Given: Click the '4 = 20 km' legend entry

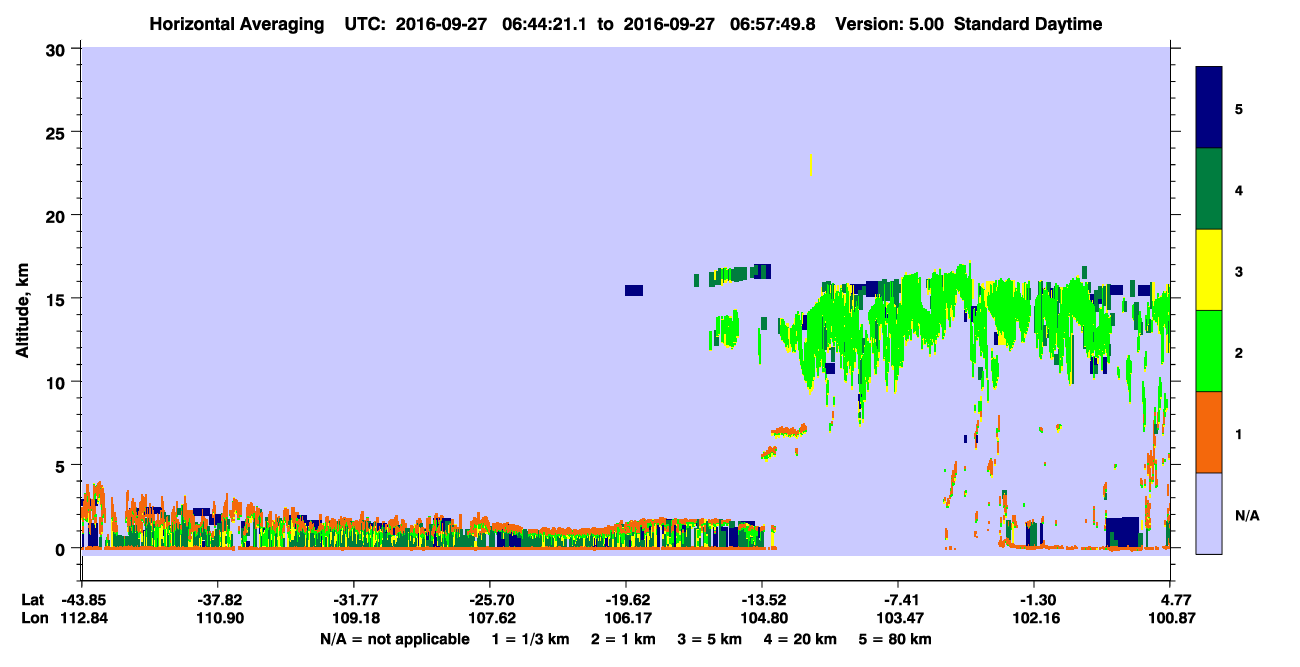Looking at the screenshot, I should click(800, 638).
